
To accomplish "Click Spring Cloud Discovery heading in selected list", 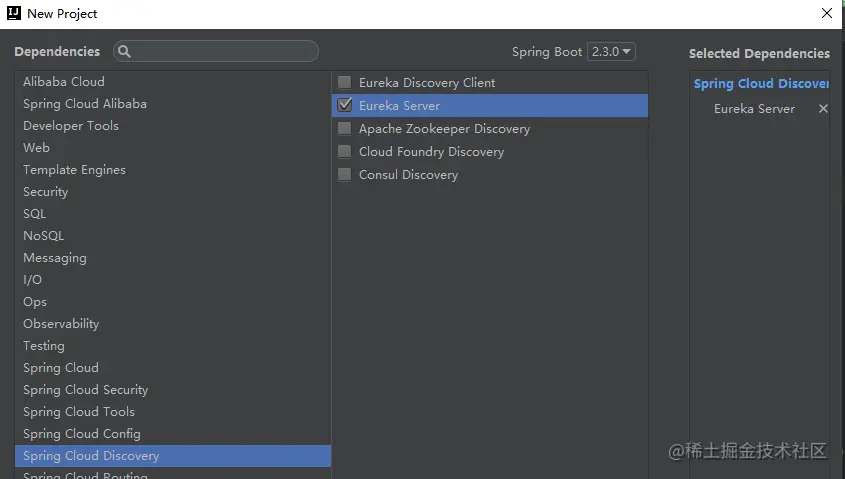I will [761, 84].
